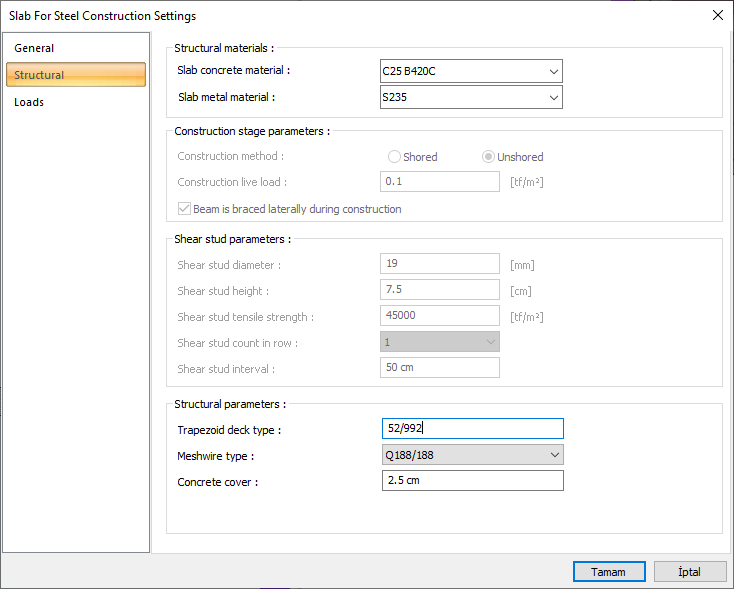Focus the Shear stud height field
The image size is (734, 589).
440,290
